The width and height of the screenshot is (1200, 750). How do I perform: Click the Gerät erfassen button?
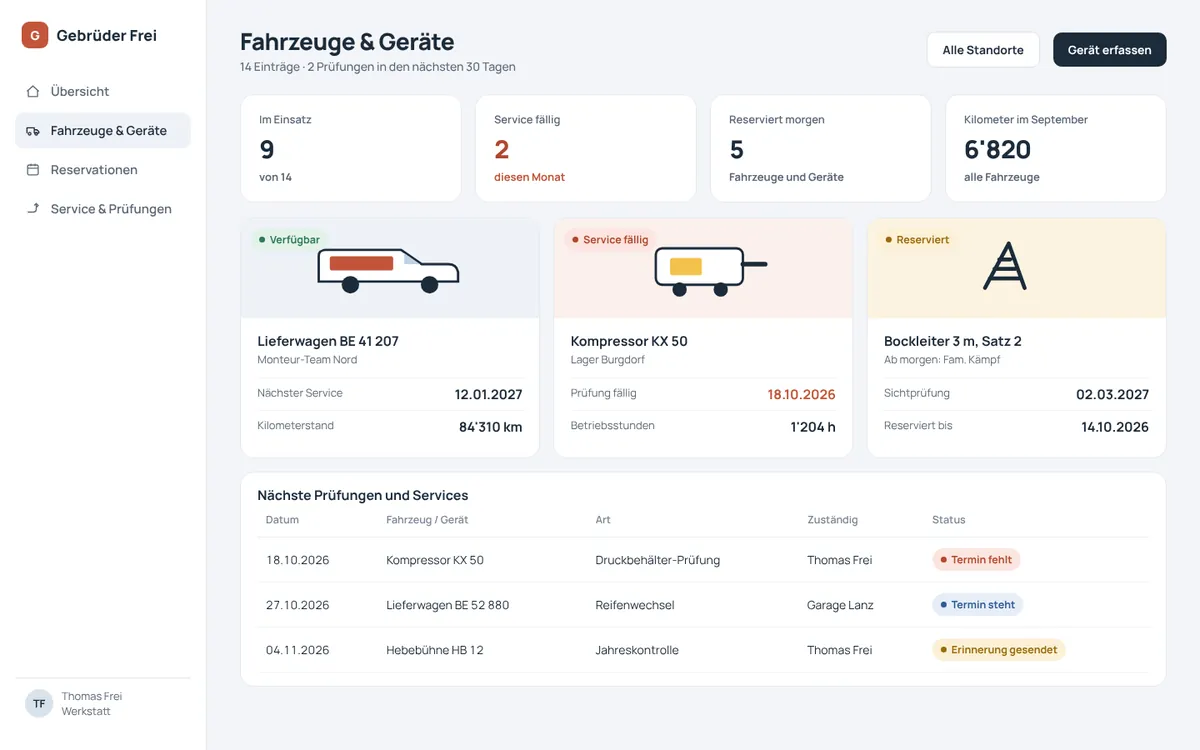(x=1109, y=50)
